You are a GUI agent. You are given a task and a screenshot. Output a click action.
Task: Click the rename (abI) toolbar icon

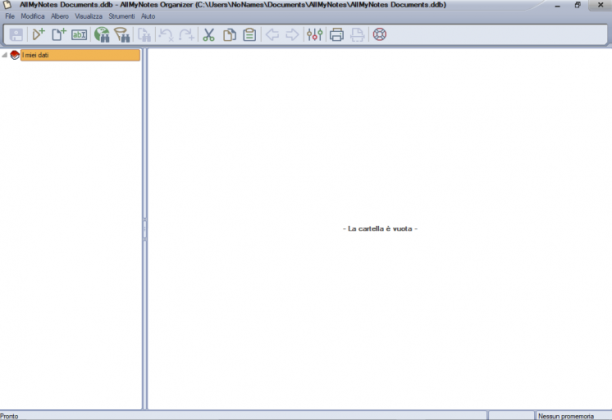79,35
